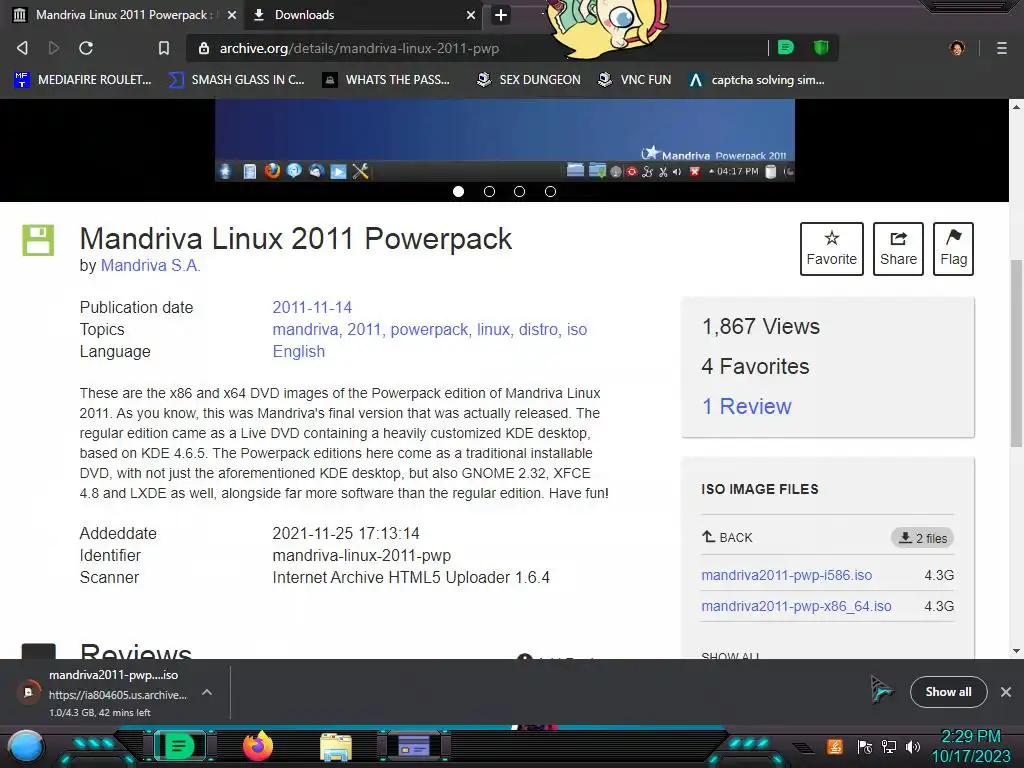
Task: Favorite this item with the star button
Action: pyautogui.click(x=831, y=249)
